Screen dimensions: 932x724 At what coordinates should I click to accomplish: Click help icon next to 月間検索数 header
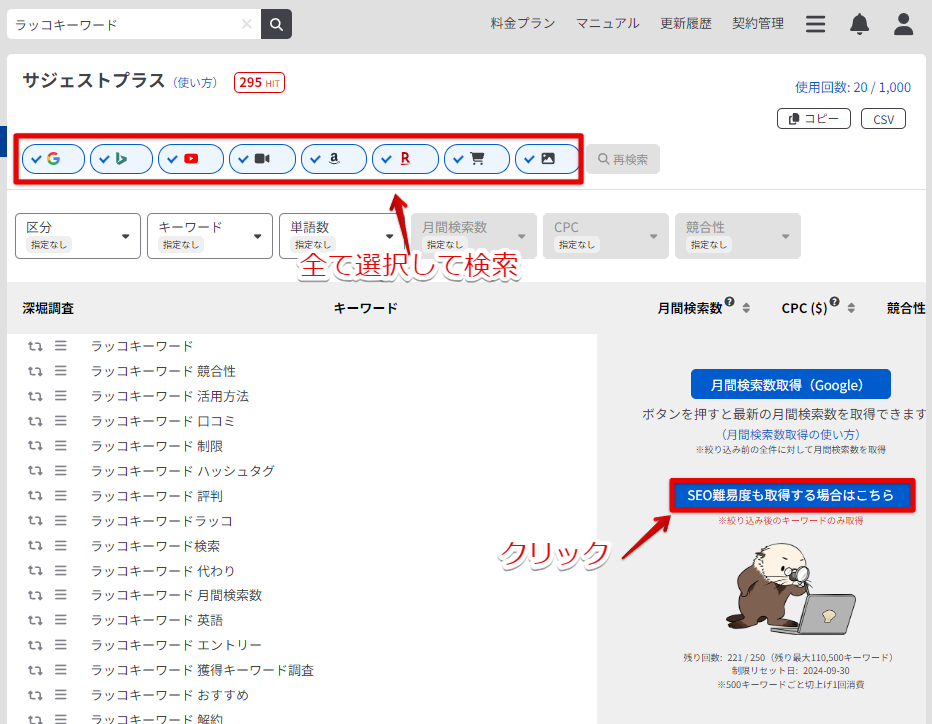pyautogui.click(x=730, y=303)
